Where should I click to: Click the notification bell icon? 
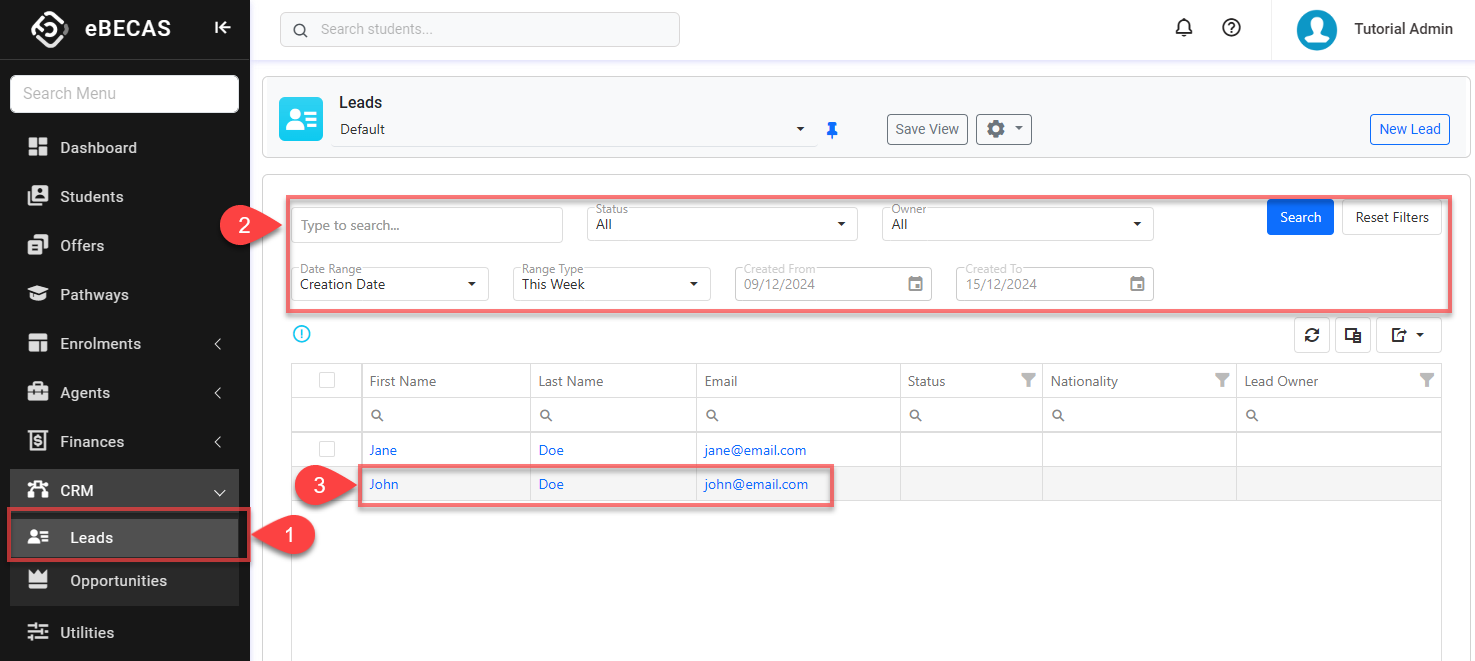[1184, 28]
